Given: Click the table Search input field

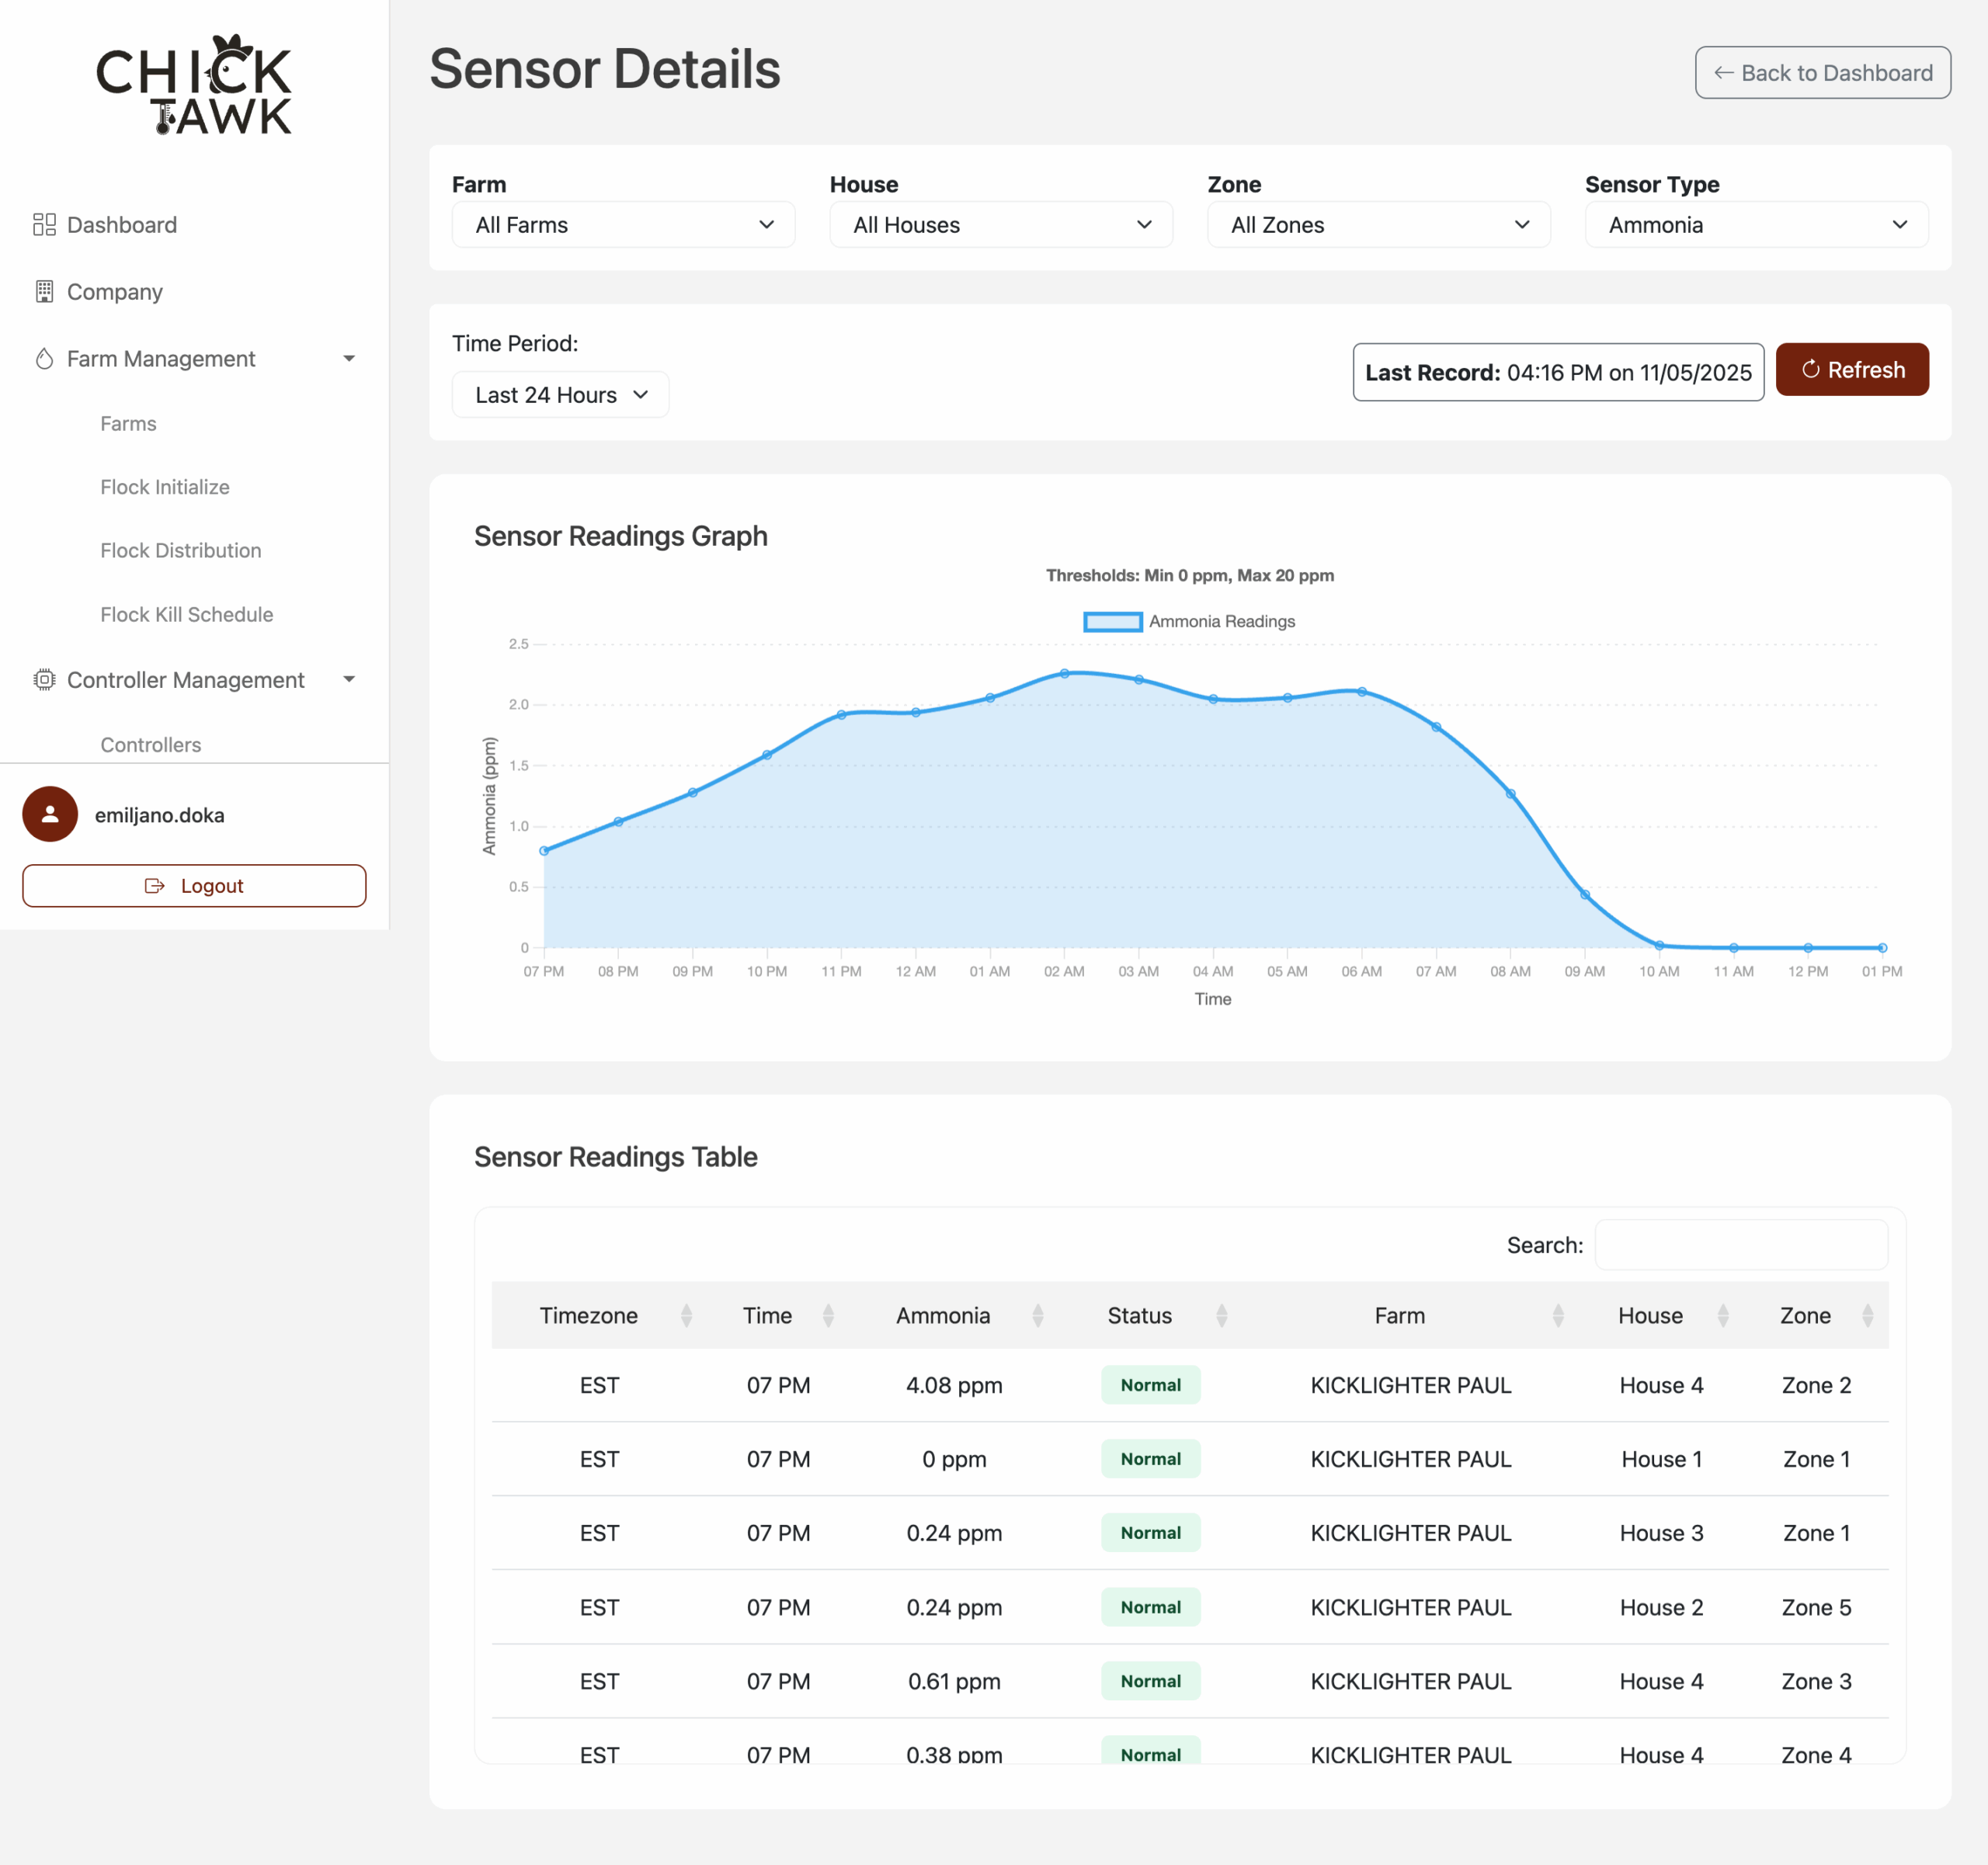Looking at the screenshot, I should [1740, 1244].
